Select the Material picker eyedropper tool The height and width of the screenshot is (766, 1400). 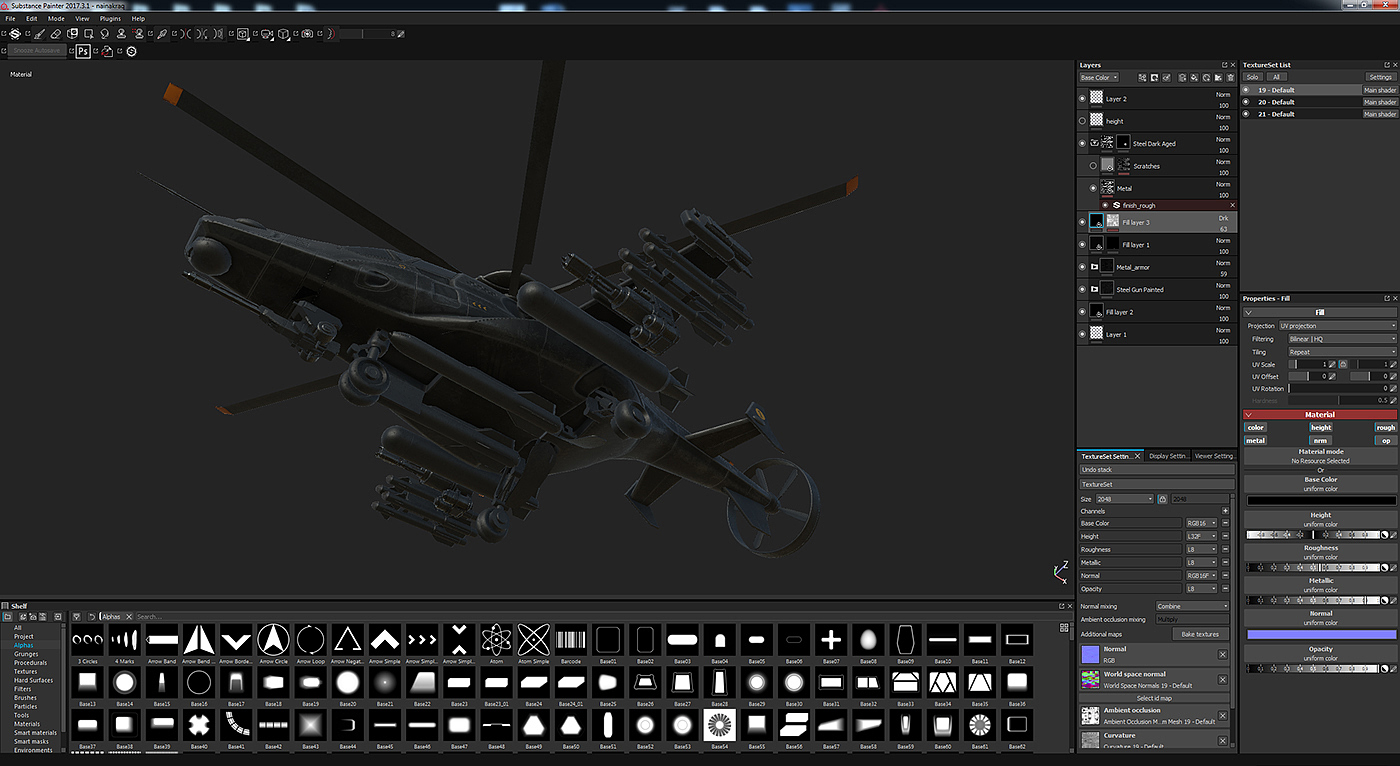pyautogui.click(x=161, y=33)
